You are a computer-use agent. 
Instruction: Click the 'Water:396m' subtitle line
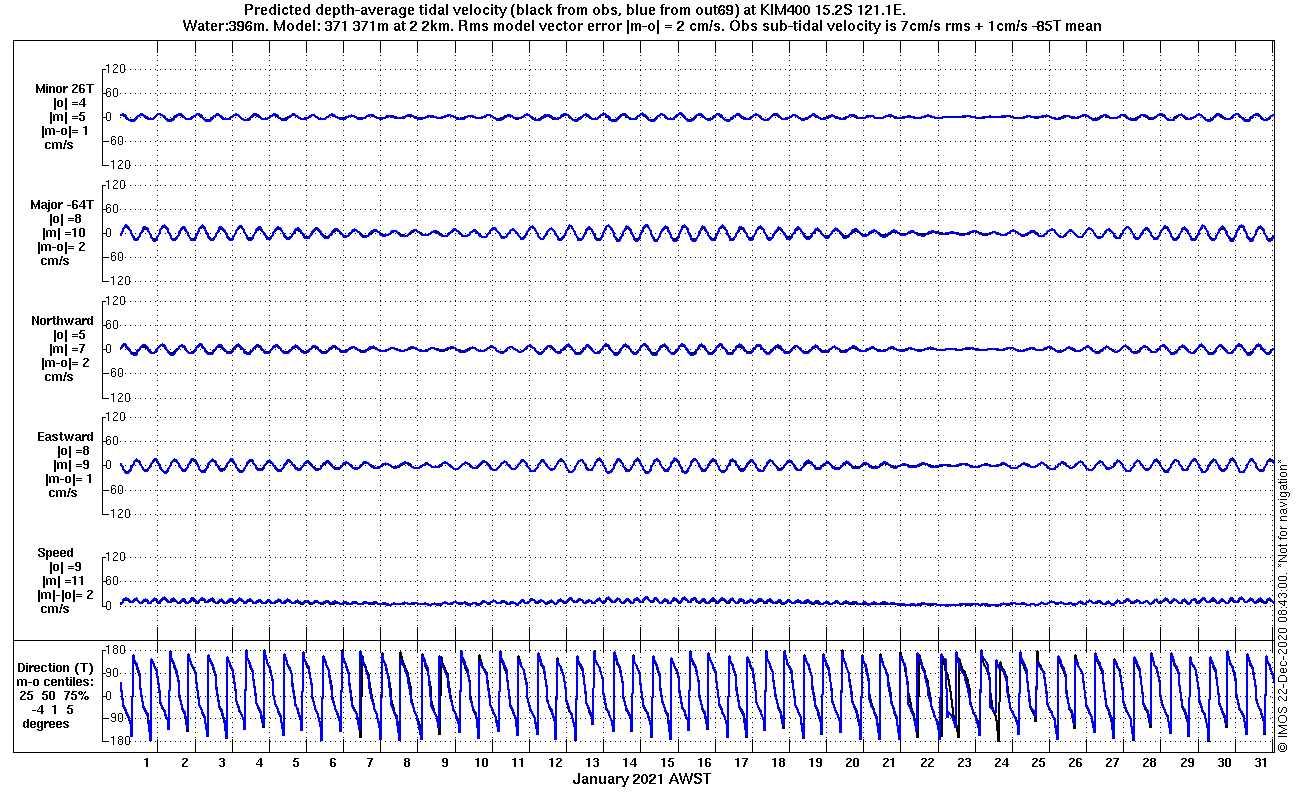(x=643, y=26)
